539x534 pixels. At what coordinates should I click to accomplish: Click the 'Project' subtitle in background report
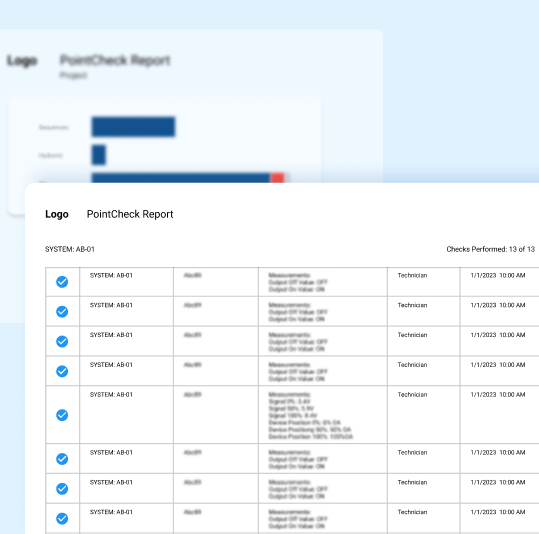(x=73, y=75)
